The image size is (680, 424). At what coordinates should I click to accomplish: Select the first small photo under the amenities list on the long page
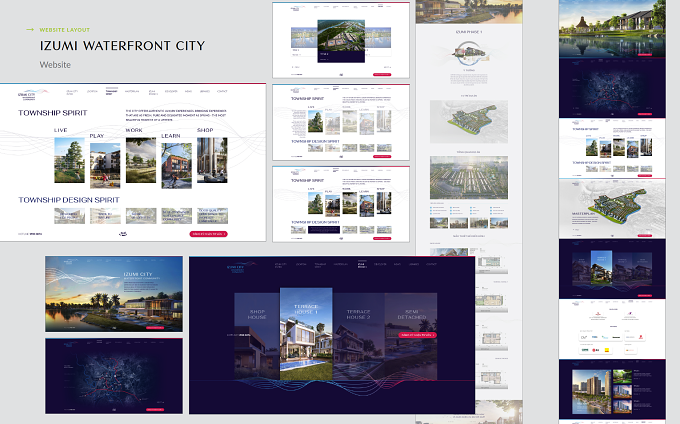point(439,223)
